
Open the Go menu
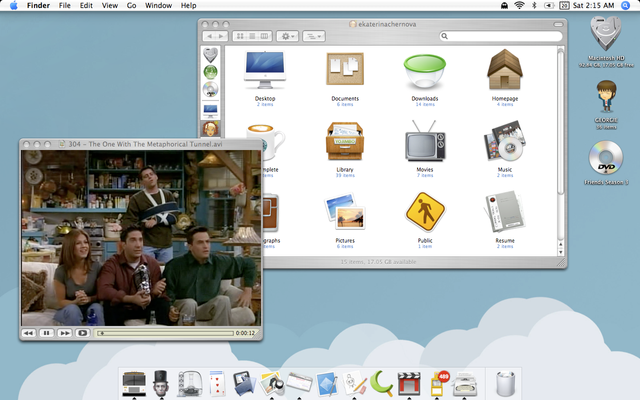coord(131,5)
